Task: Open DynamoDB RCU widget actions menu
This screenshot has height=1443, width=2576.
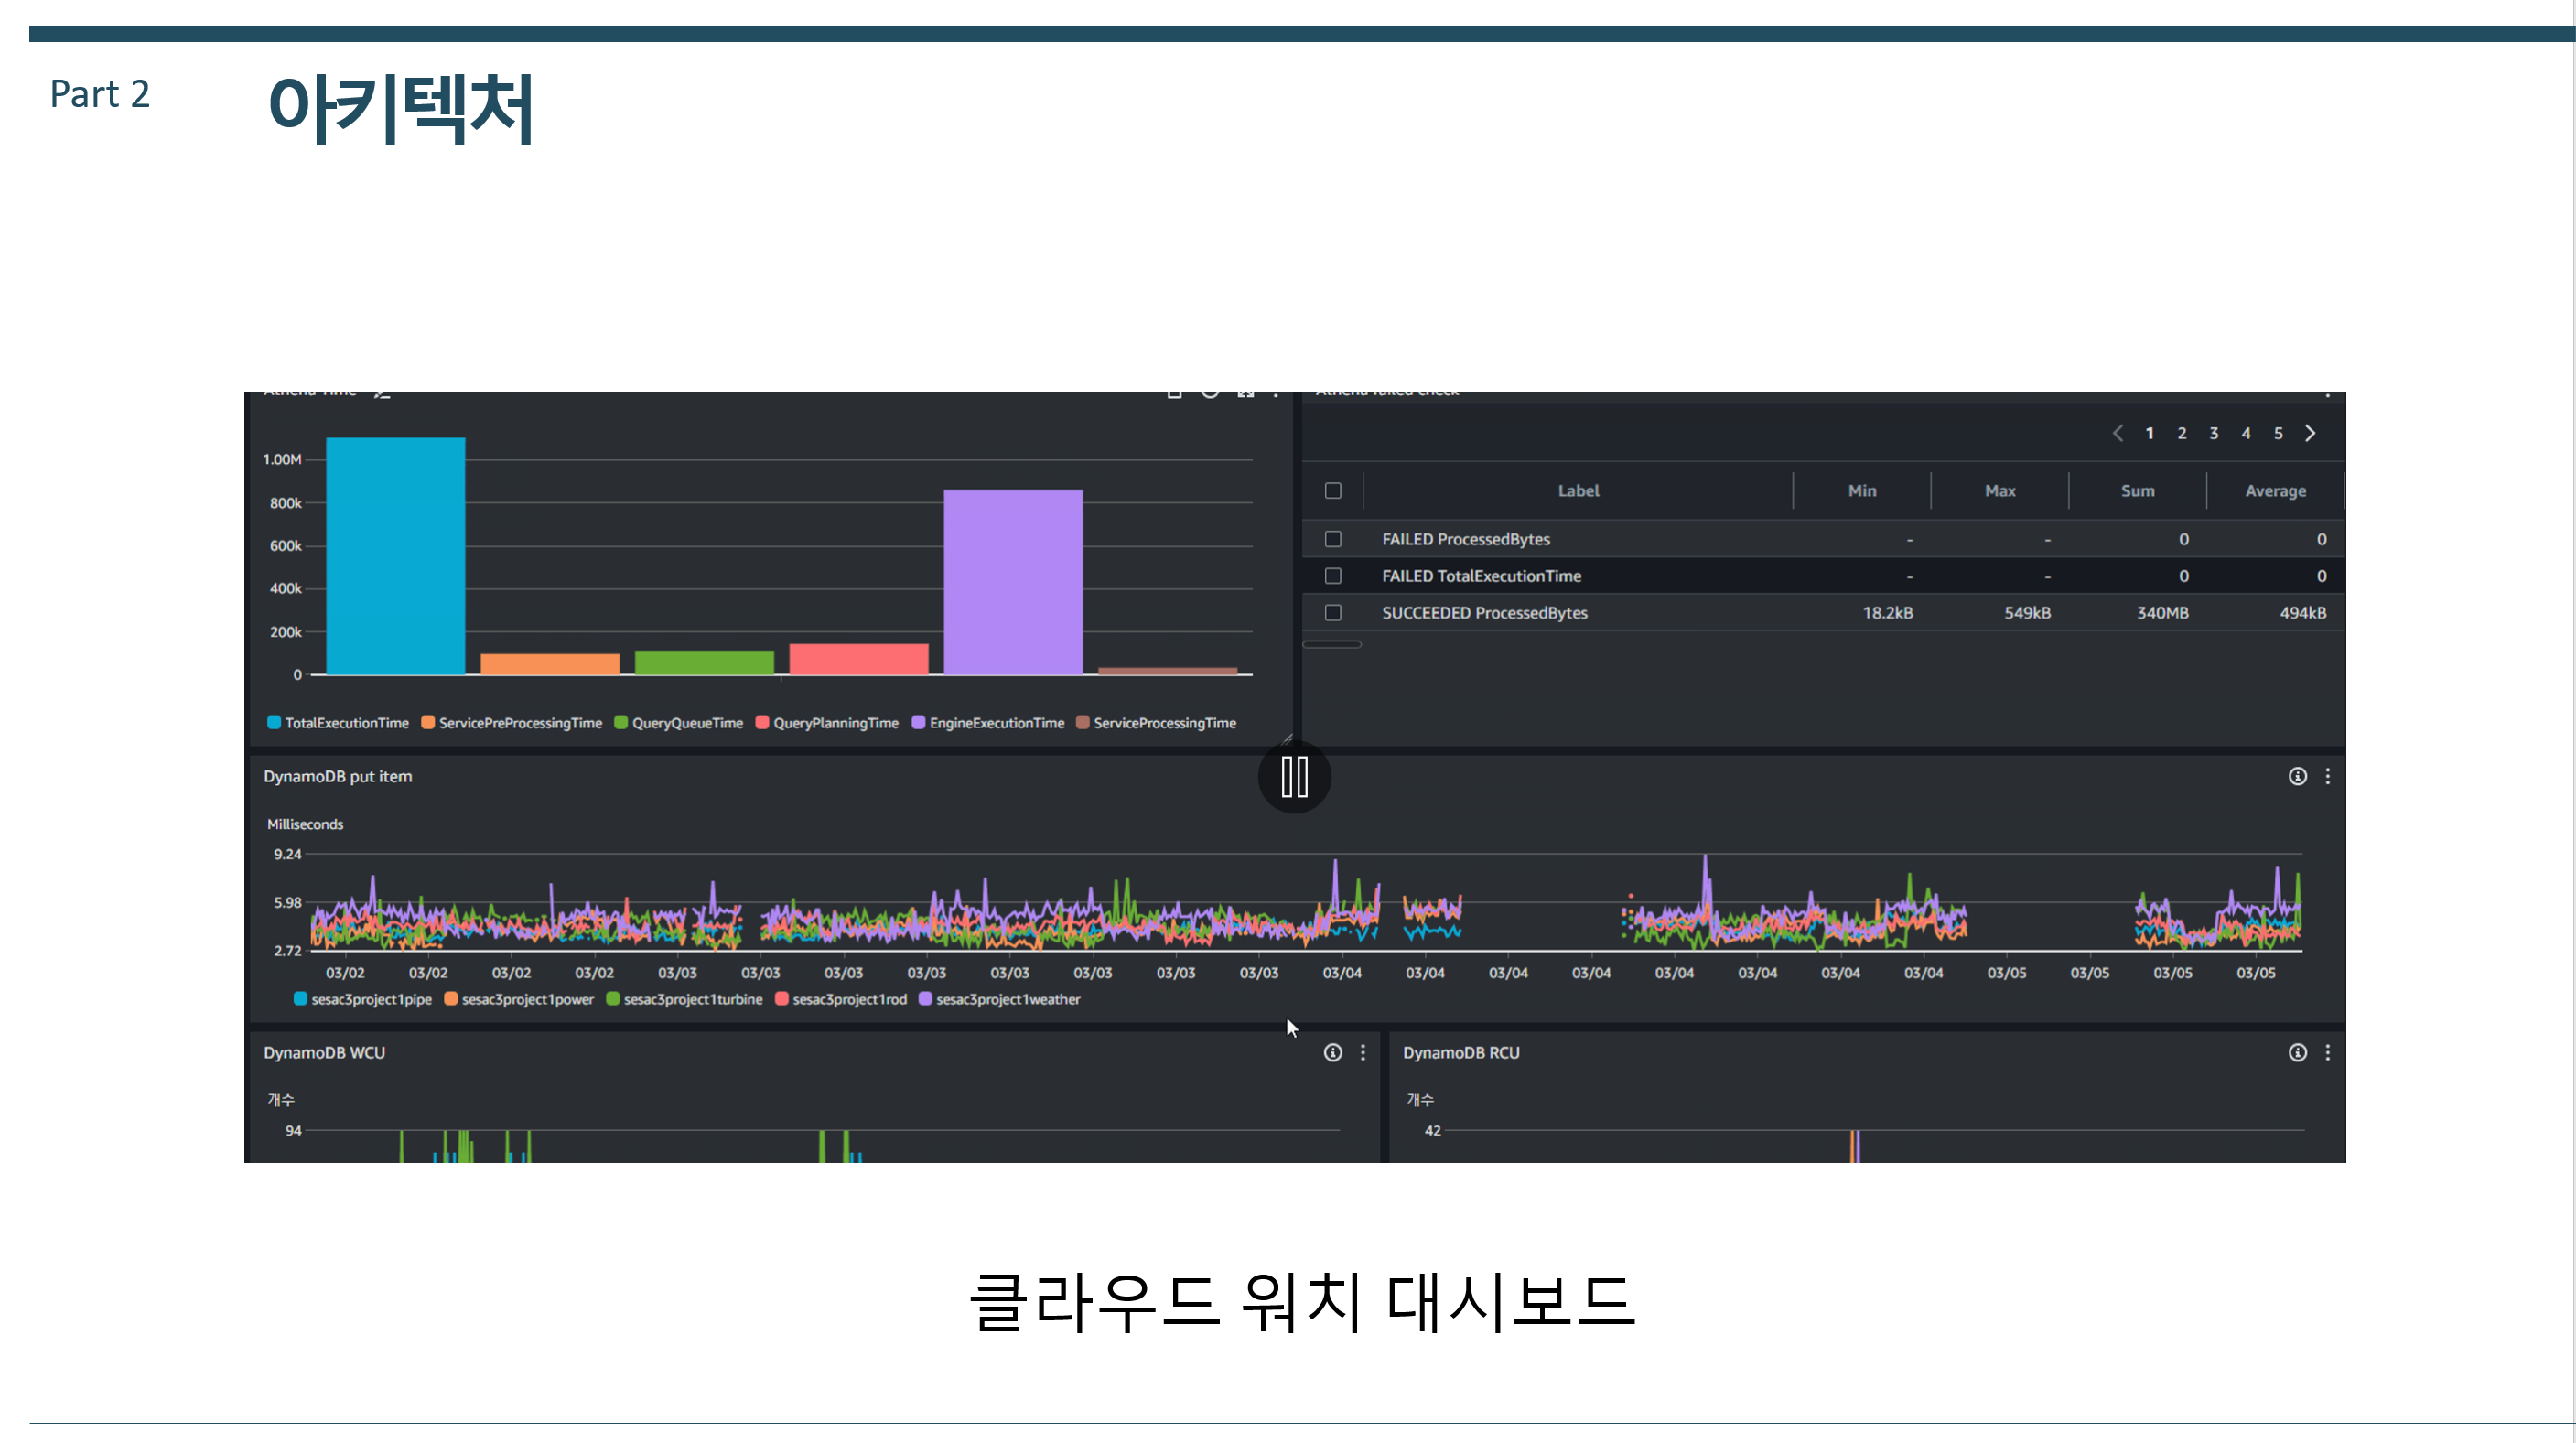Action: pyautogui.click(x=2327, y=1053)
